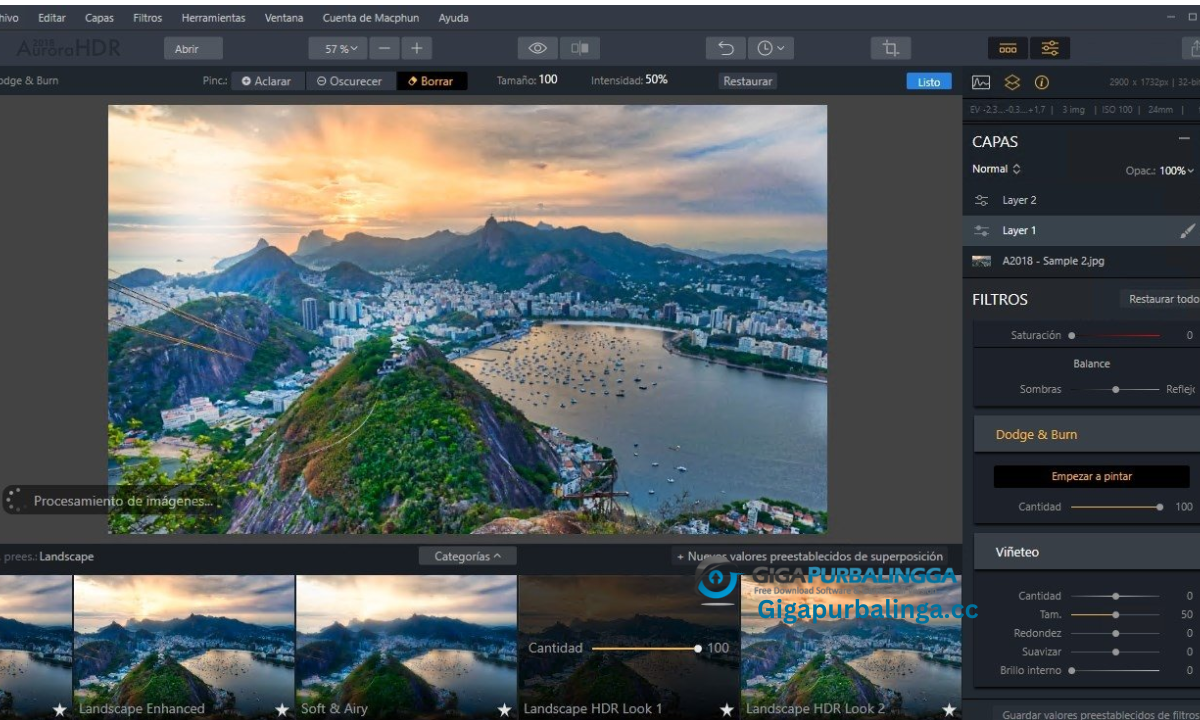Screen dimensions: 1200x720
Task: Click the undo arrow icon
Action: 726,48
